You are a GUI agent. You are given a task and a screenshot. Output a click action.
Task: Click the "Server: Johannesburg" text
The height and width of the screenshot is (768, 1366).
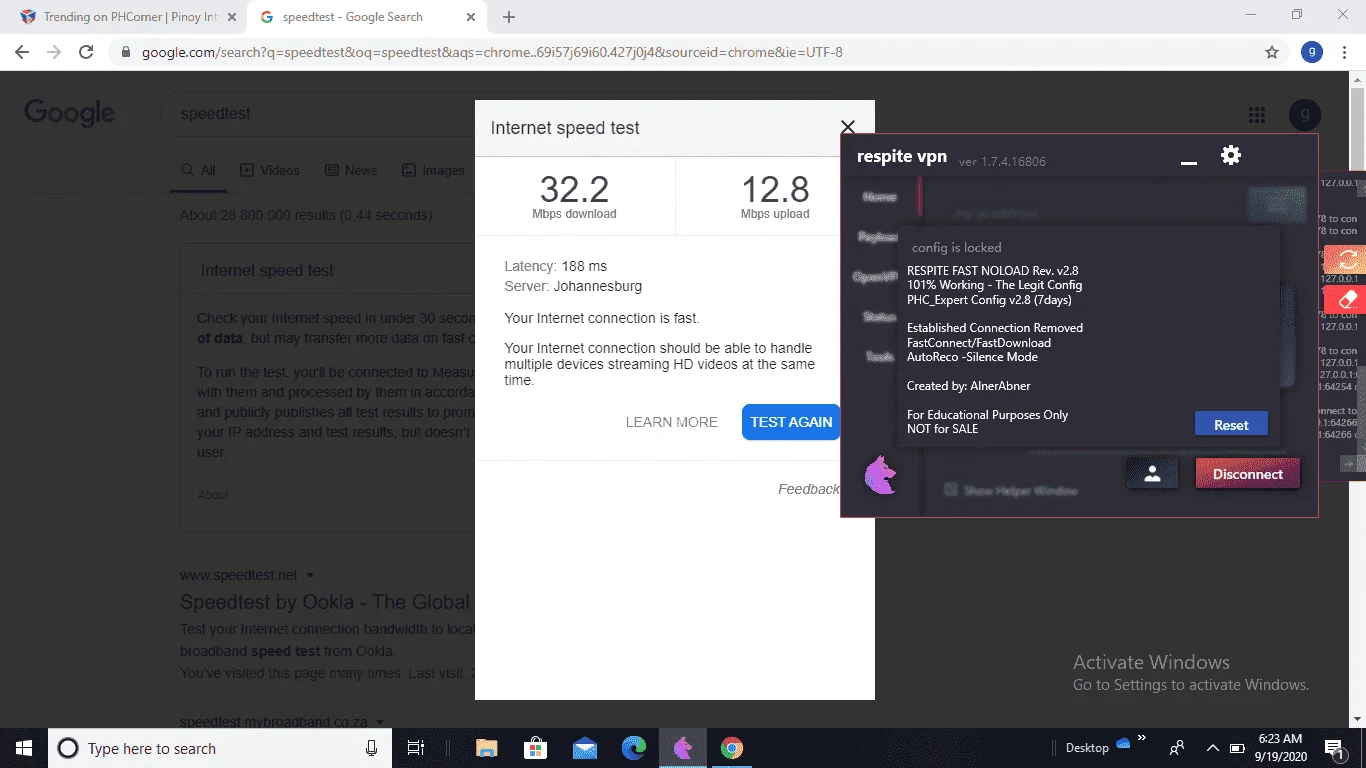click(x=573, y=286)
